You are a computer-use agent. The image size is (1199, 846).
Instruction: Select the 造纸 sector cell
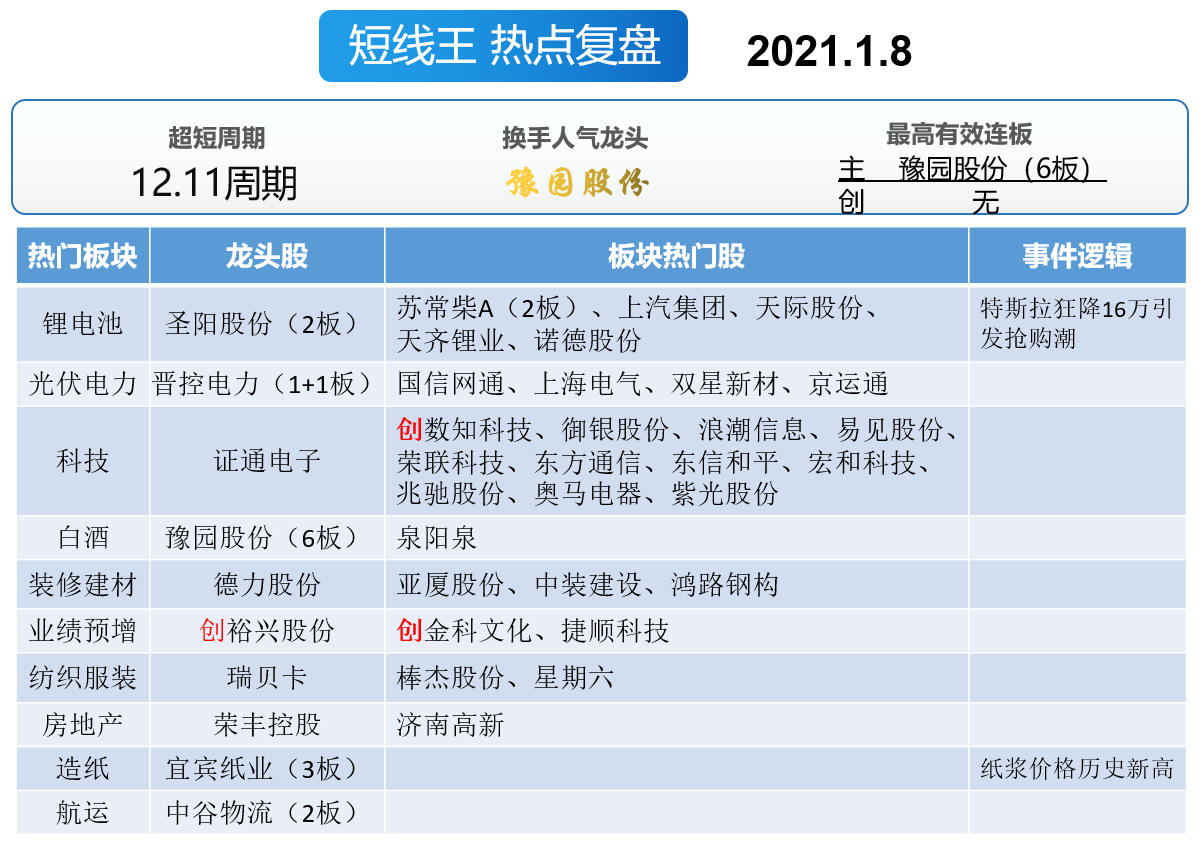coord(83,769)
